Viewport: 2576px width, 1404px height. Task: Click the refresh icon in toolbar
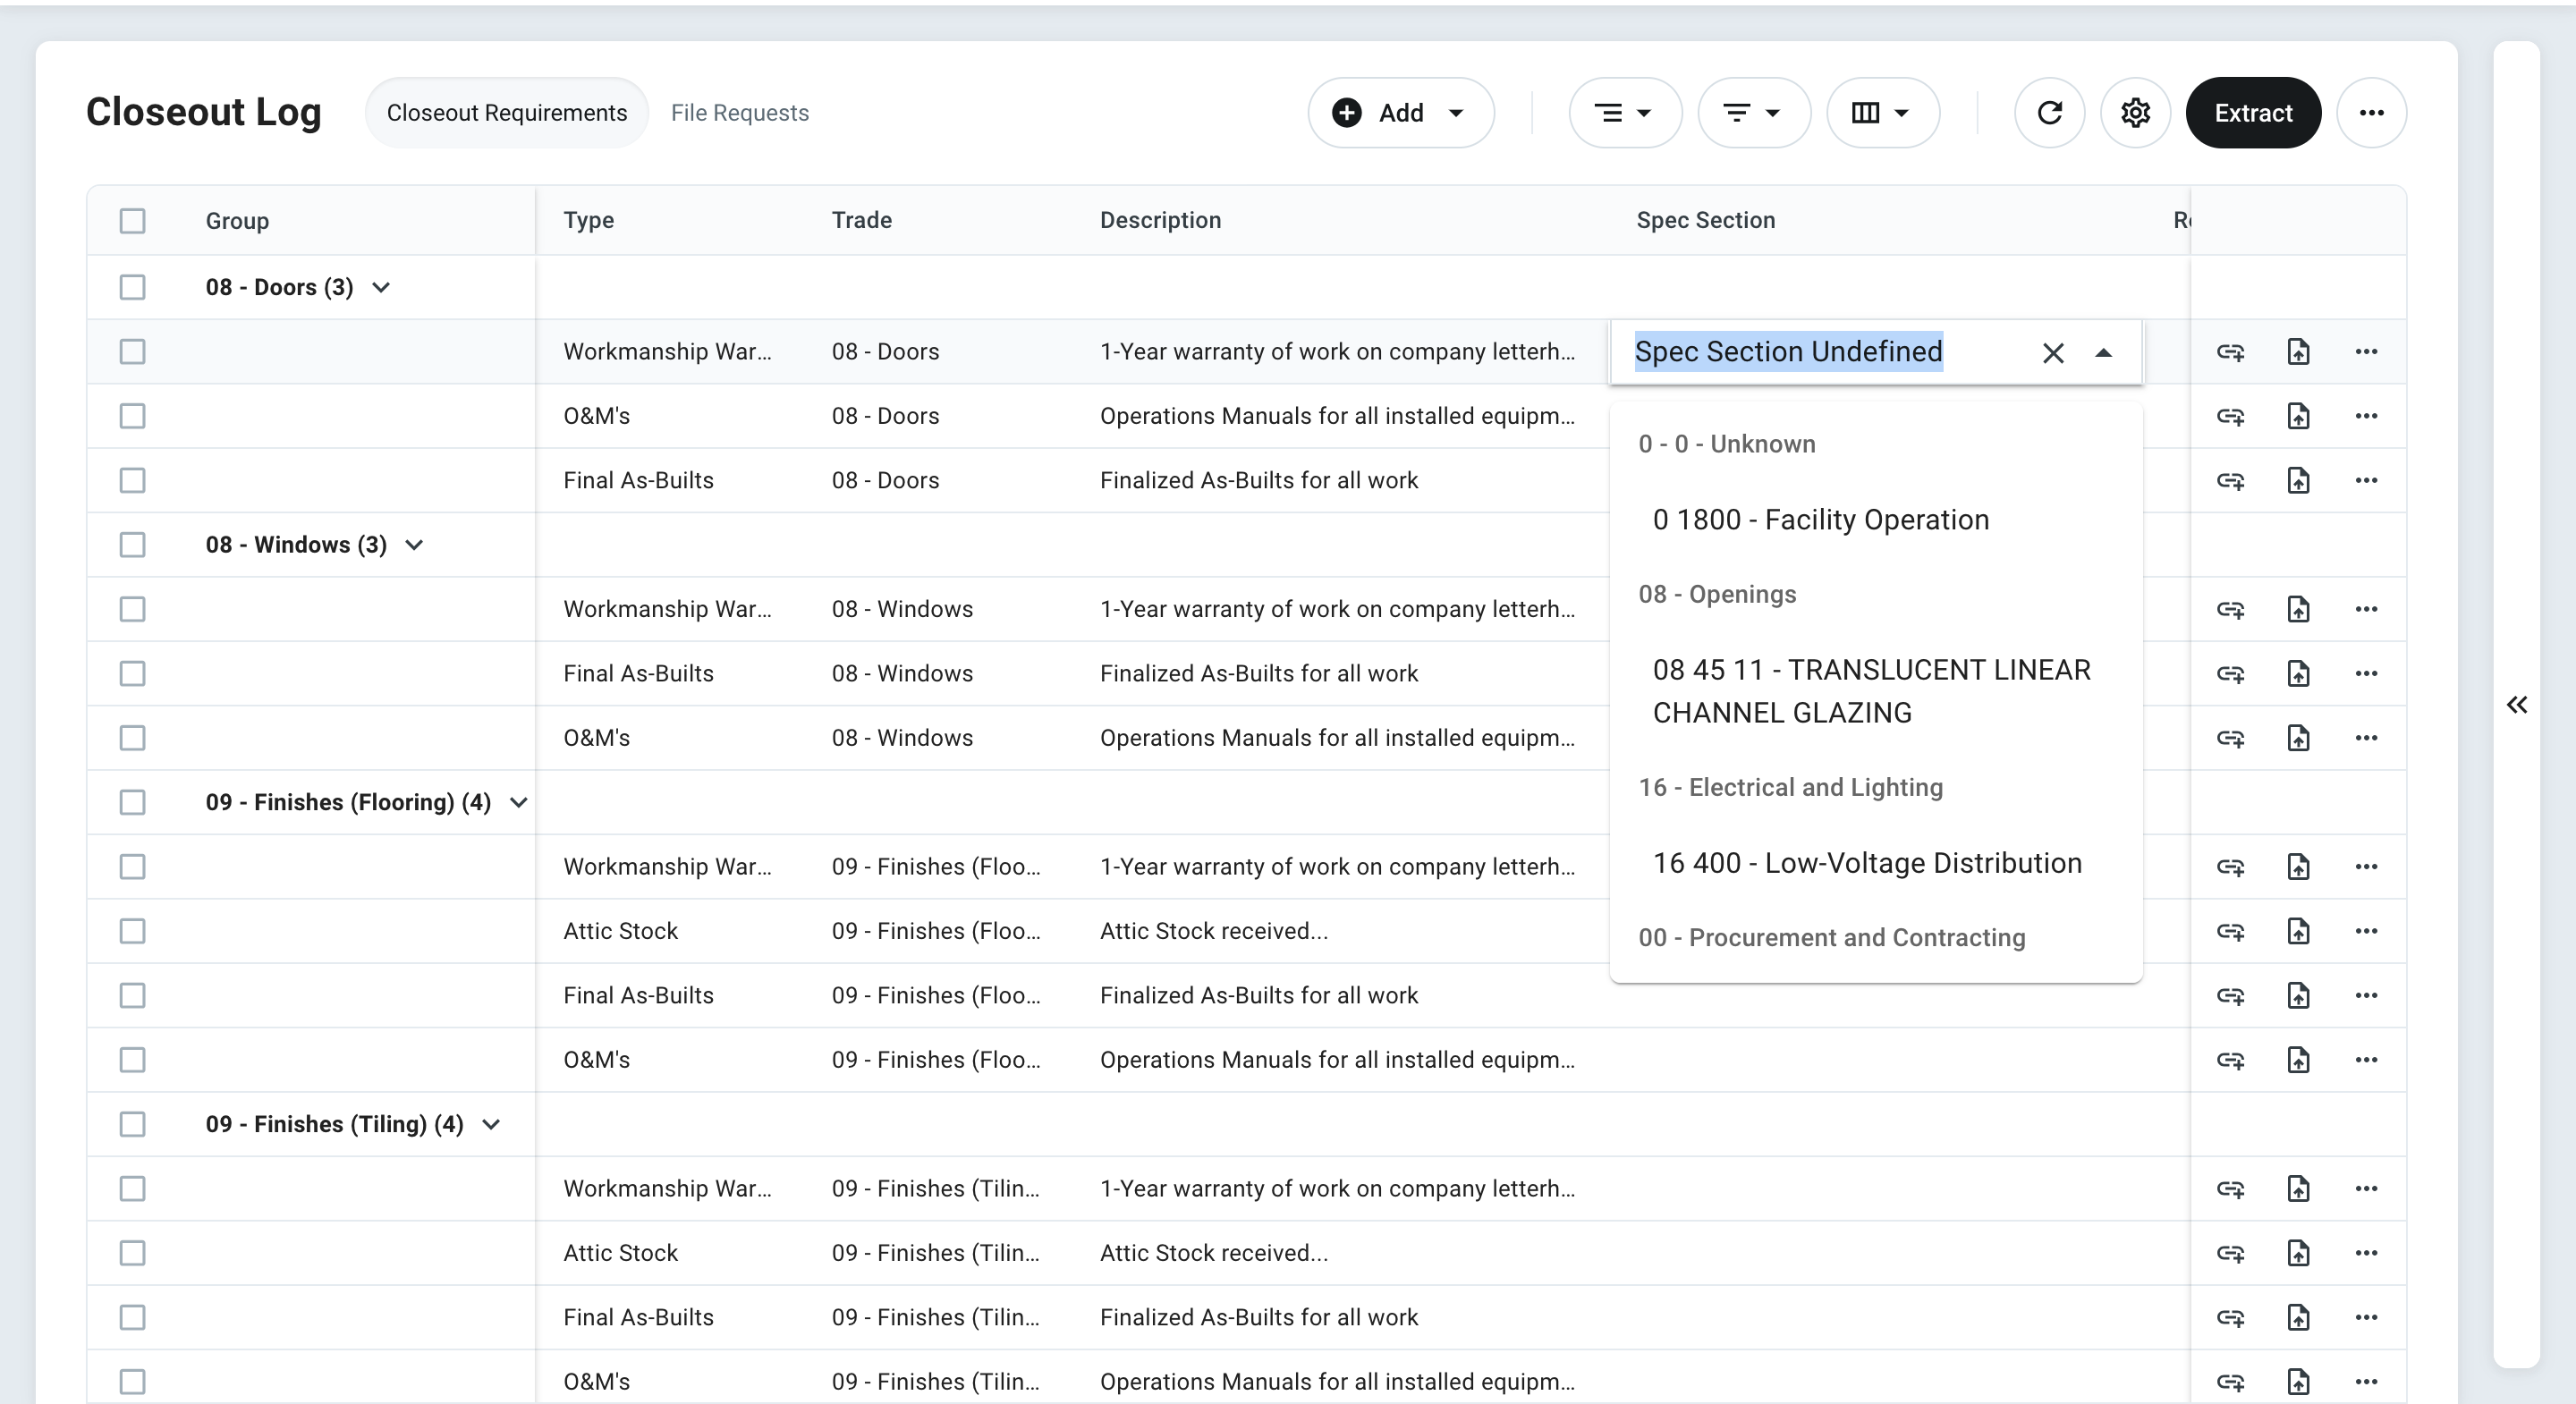[x=2049, y=113]
